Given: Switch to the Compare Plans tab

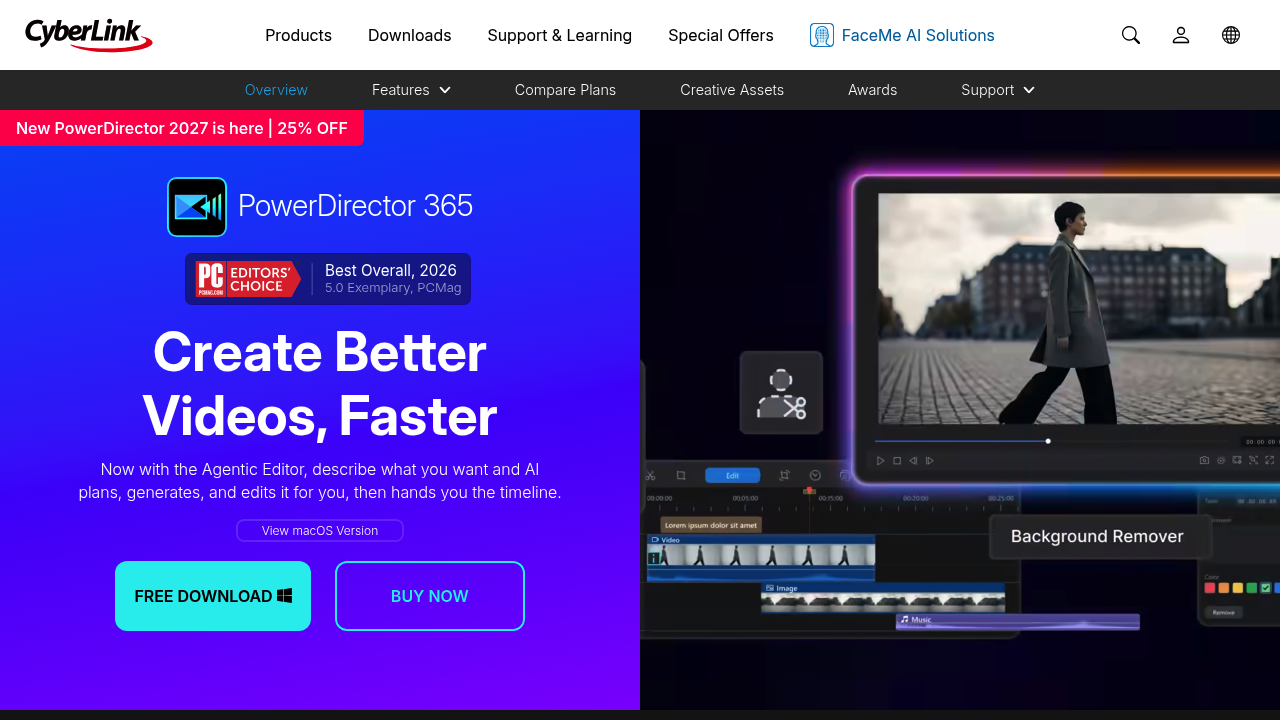Looking at the screenshot, I should pyautogui.click(x=565, y=90).
